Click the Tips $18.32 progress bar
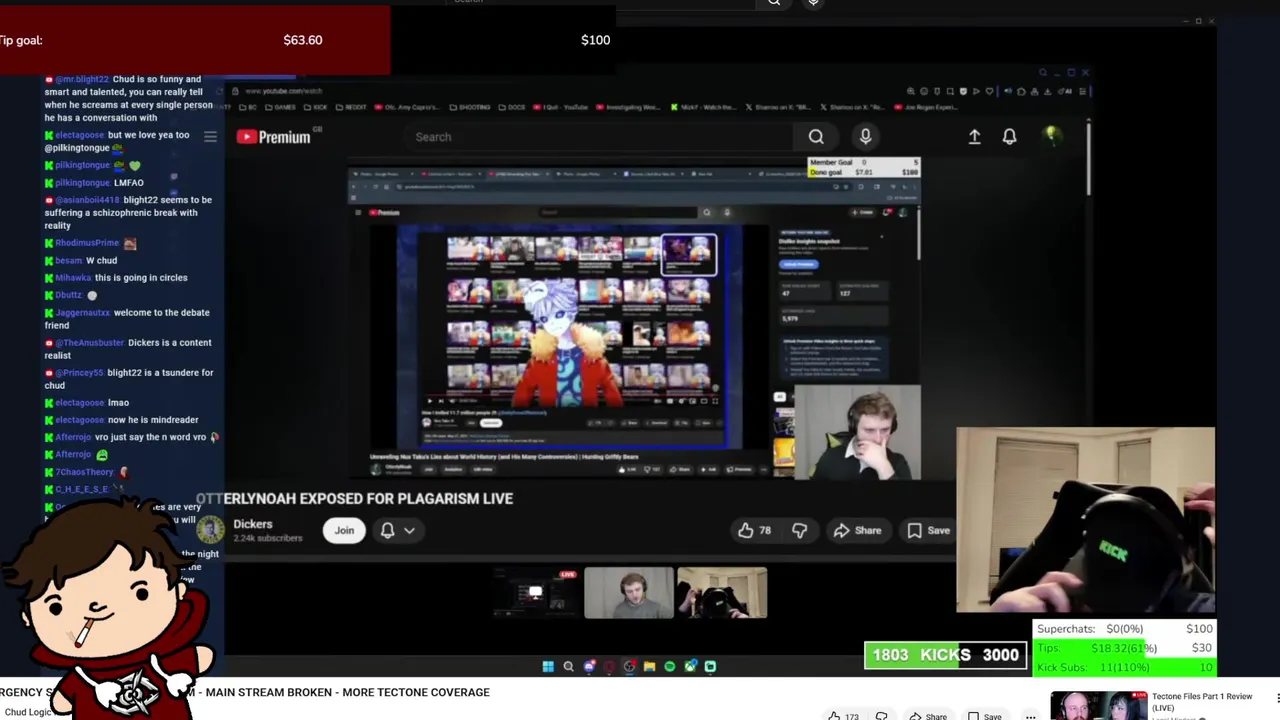The image size is (1280, 720). [x=1125, y=648]
